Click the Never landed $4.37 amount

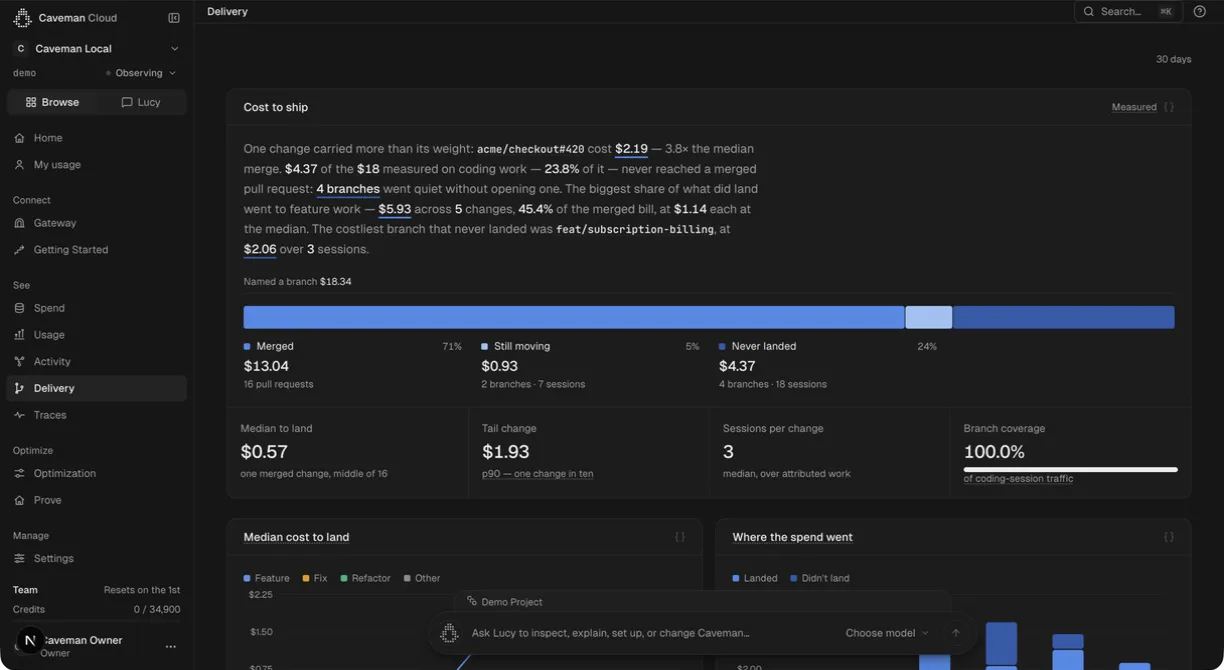click(x=737, y=366)
